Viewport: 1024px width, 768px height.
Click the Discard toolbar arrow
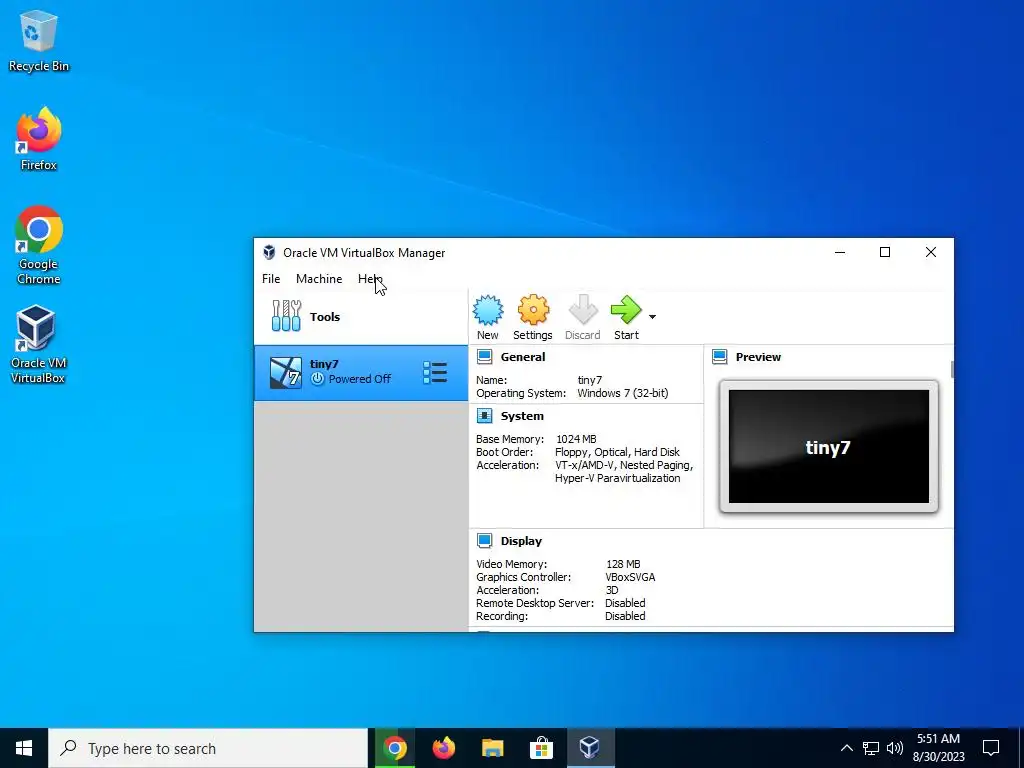click(x=583, y=310)
